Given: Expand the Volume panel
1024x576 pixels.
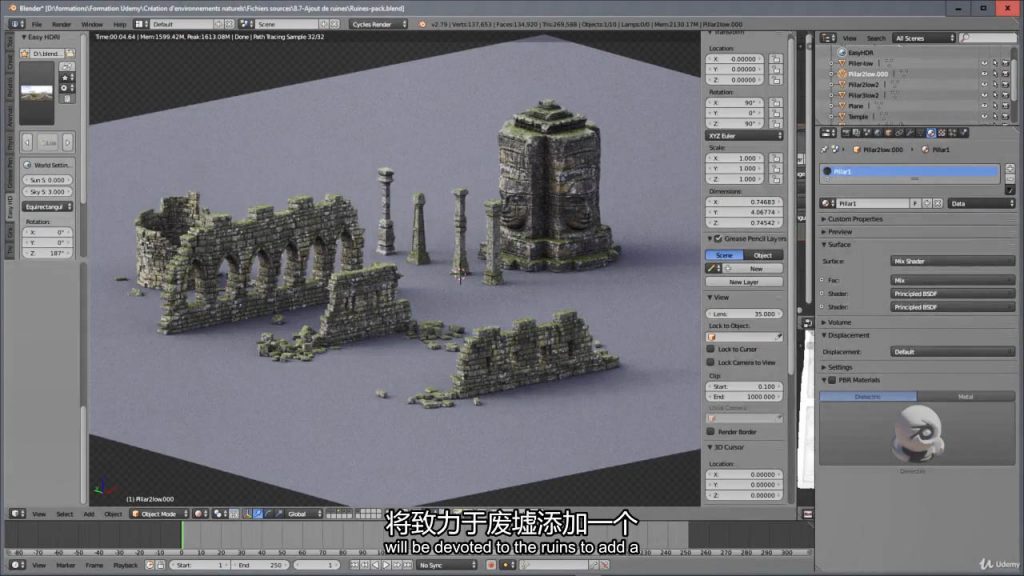Looking at the screenshot, I should click(837, 323).
